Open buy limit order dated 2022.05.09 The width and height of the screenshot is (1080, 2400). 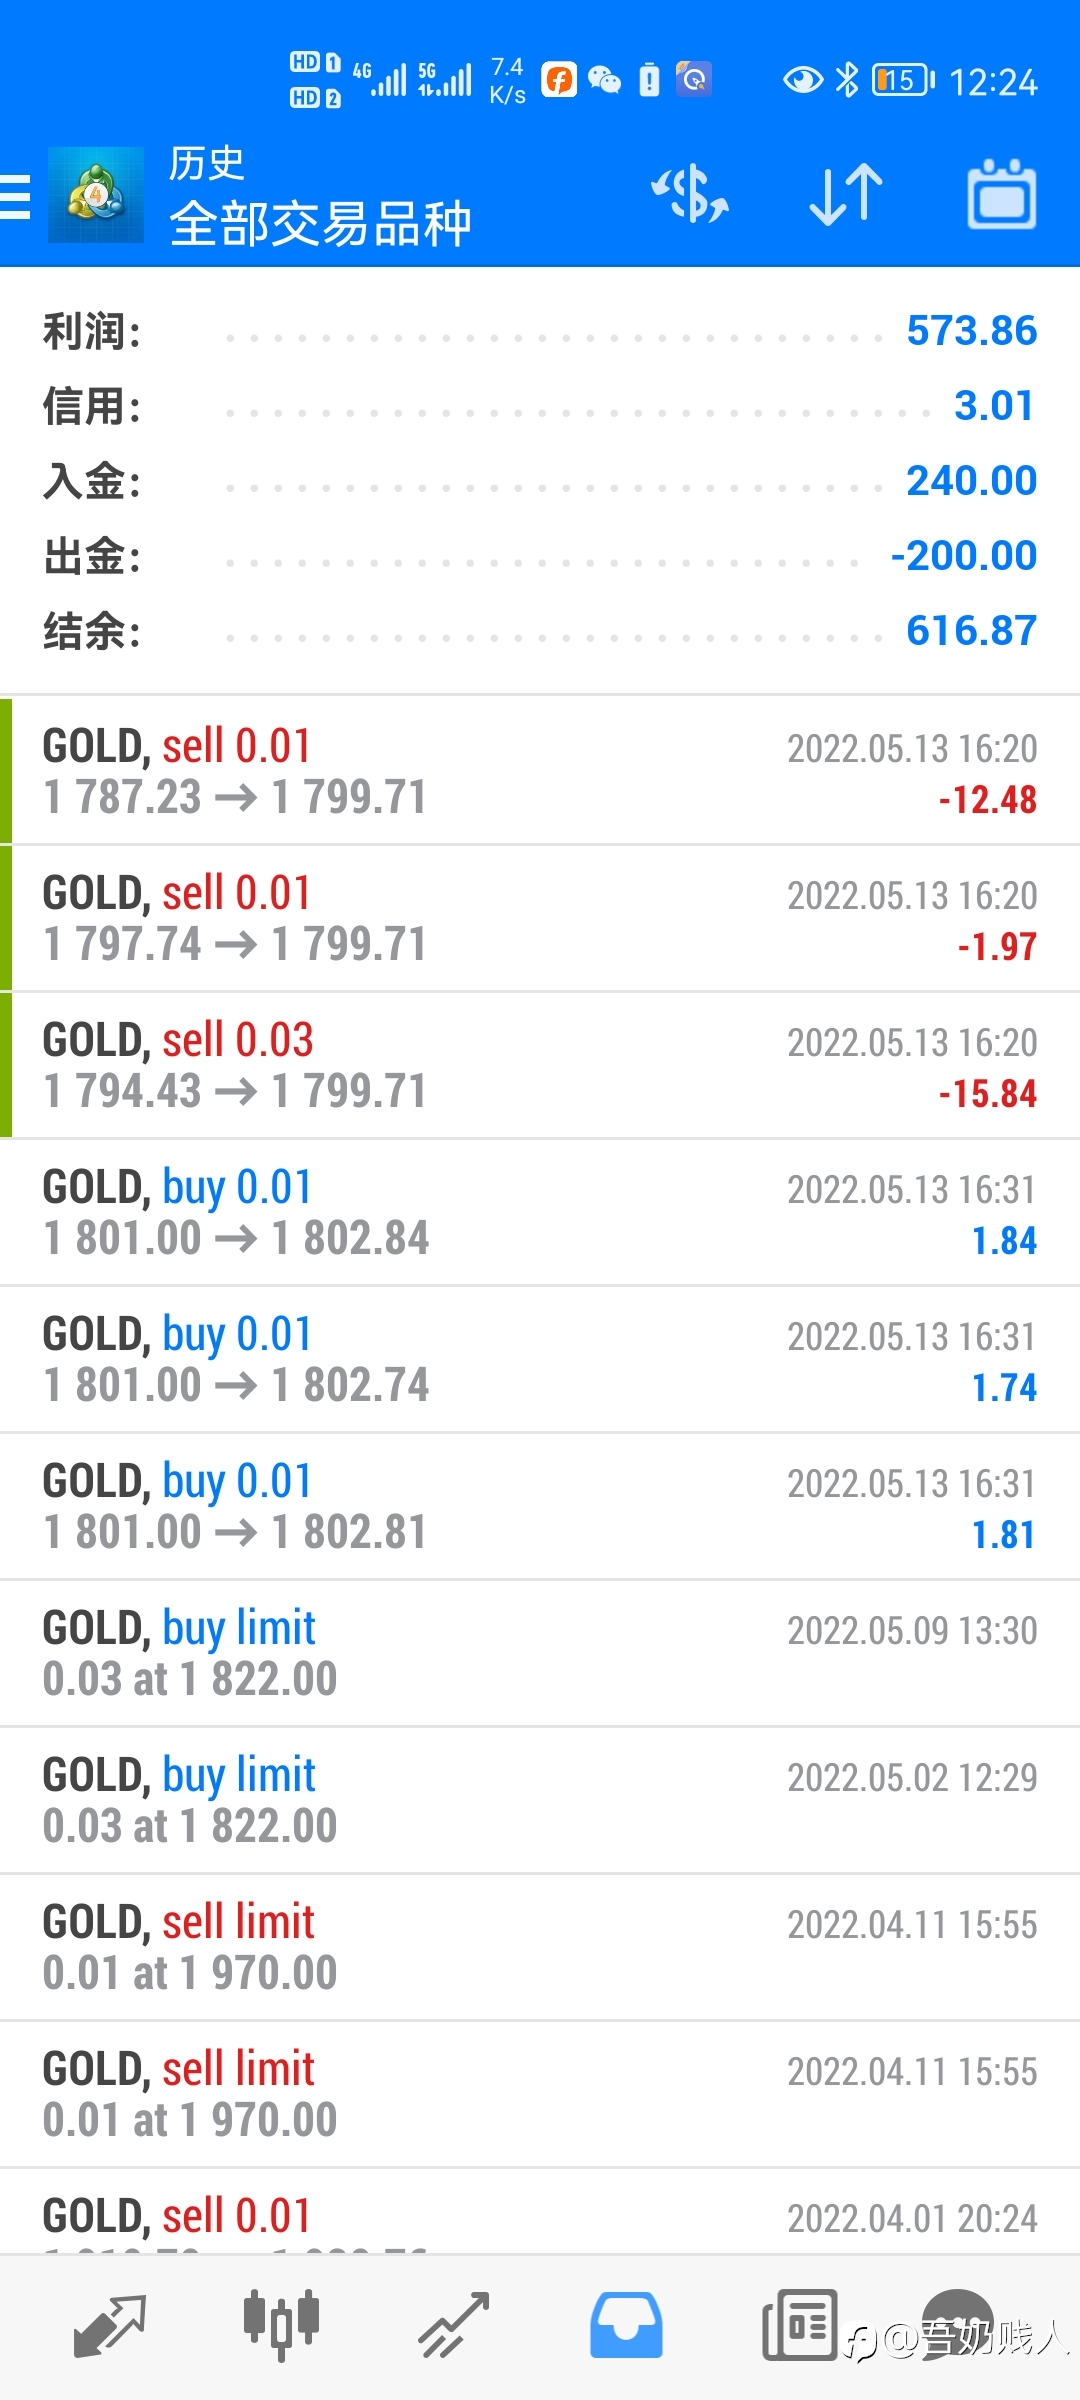(540, 1653)
